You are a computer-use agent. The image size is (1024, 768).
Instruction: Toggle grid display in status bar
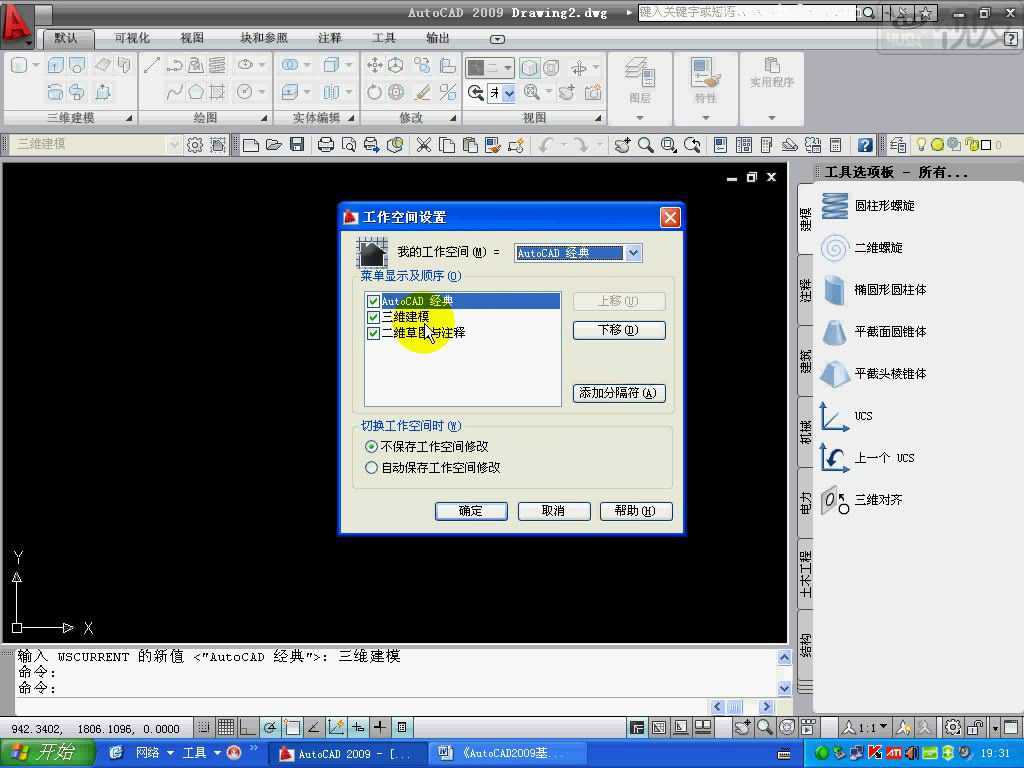click(226, 727)
